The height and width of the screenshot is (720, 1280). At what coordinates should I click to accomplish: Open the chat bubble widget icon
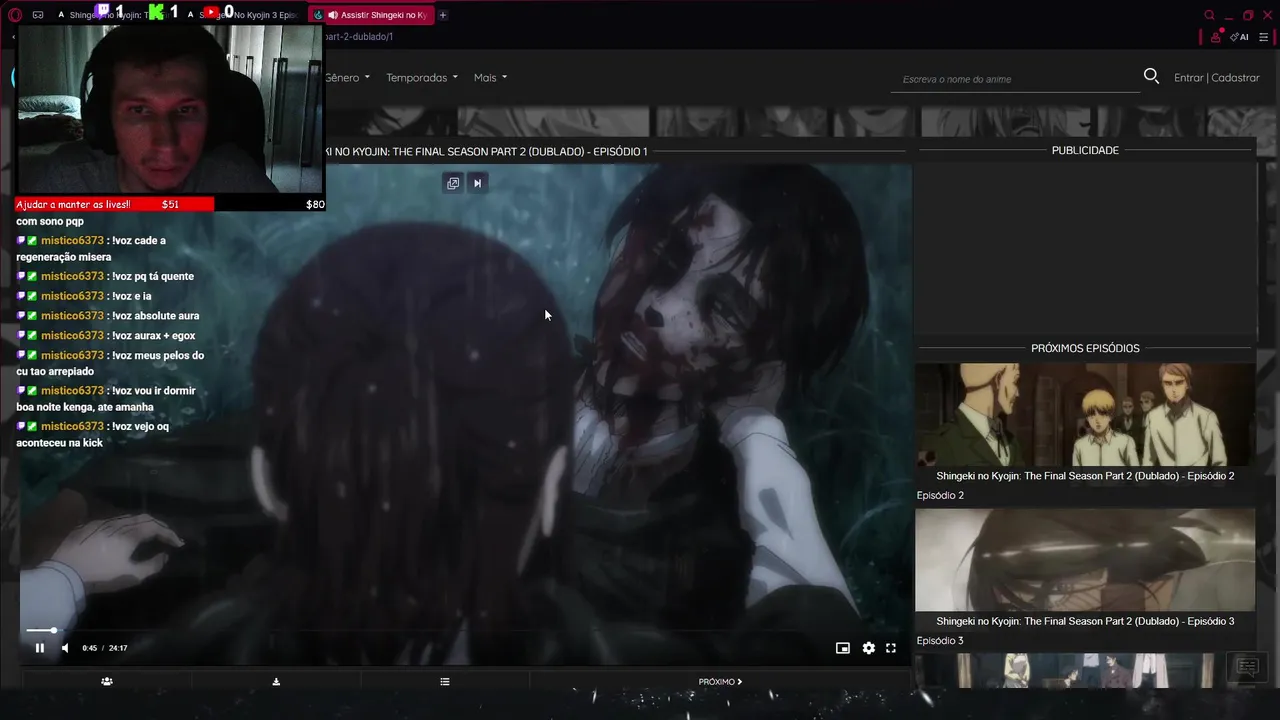click(1247, 667)
